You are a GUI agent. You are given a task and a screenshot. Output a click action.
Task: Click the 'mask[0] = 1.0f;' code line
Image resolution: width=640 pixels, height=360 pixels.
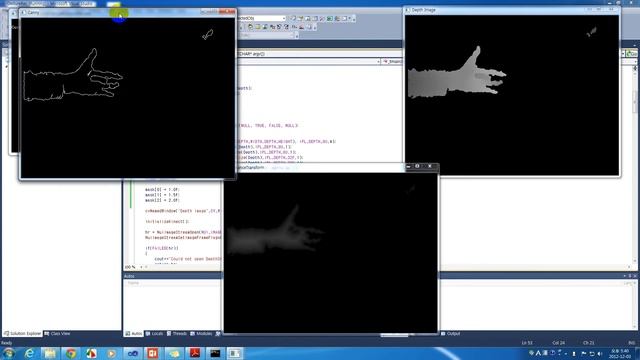162,190
